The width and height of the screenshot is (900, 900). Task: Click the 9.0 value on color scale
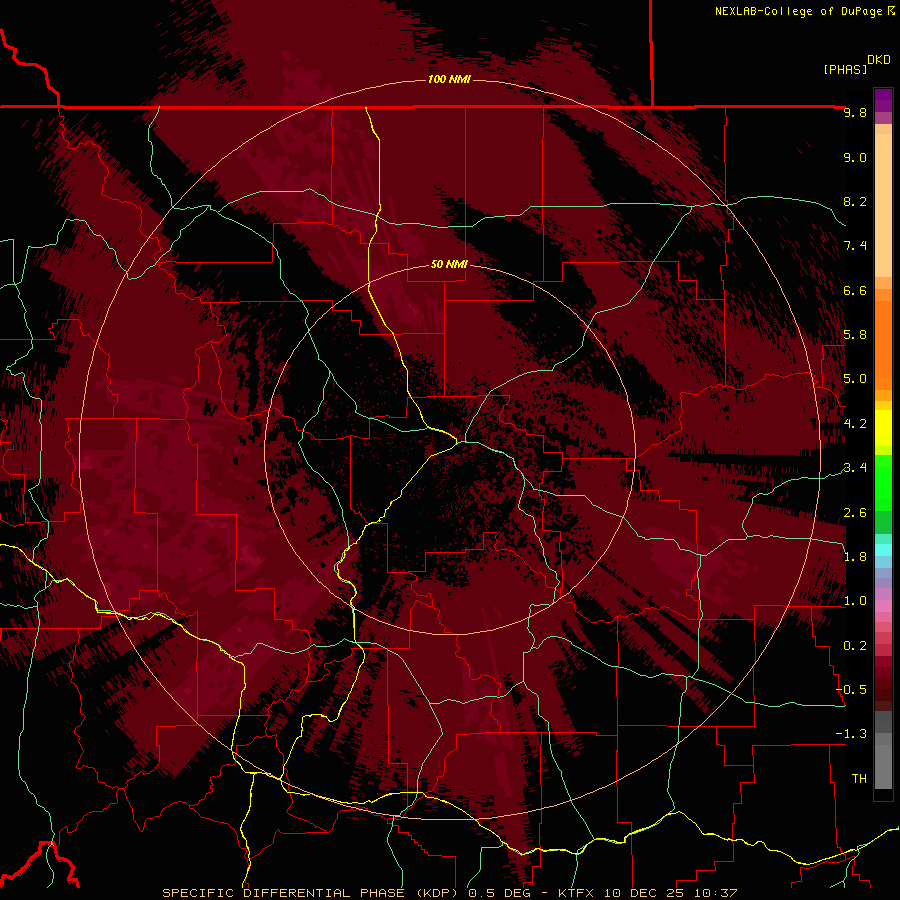(x=855, y=157)
